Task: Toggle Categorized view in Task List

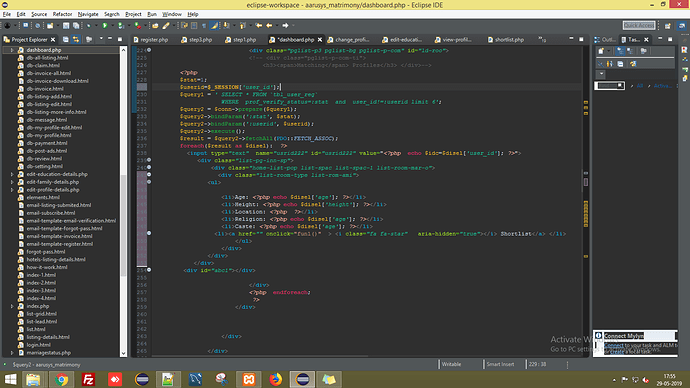Action: coord(620,51)
